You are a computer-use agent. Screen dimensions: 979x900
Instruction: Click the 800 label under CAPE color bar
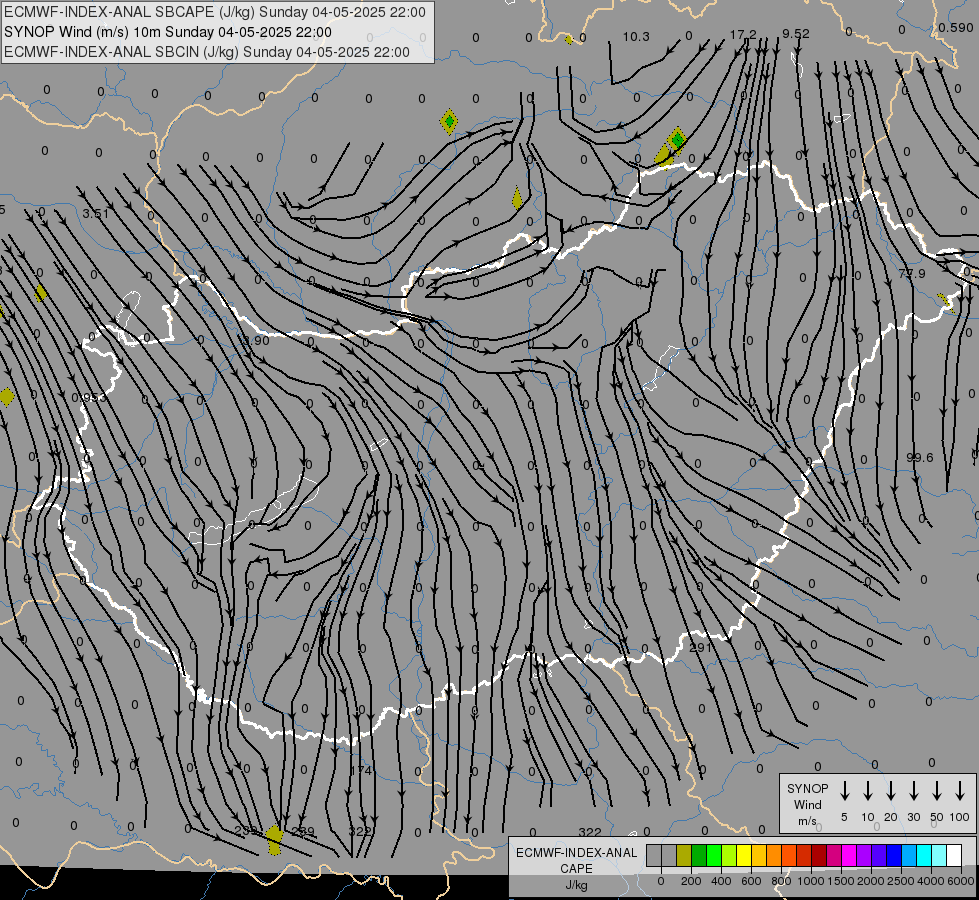[781, 881]
